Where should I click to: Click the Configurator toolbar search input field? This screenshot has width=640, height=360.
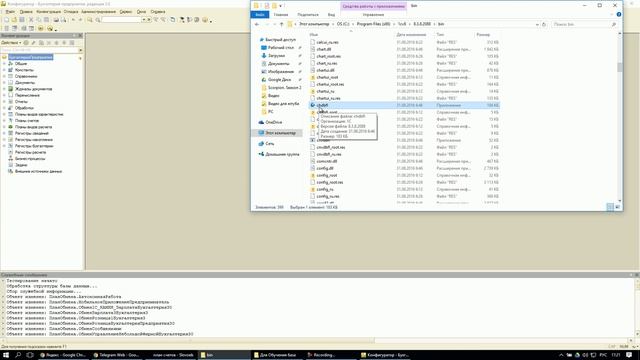121,20
